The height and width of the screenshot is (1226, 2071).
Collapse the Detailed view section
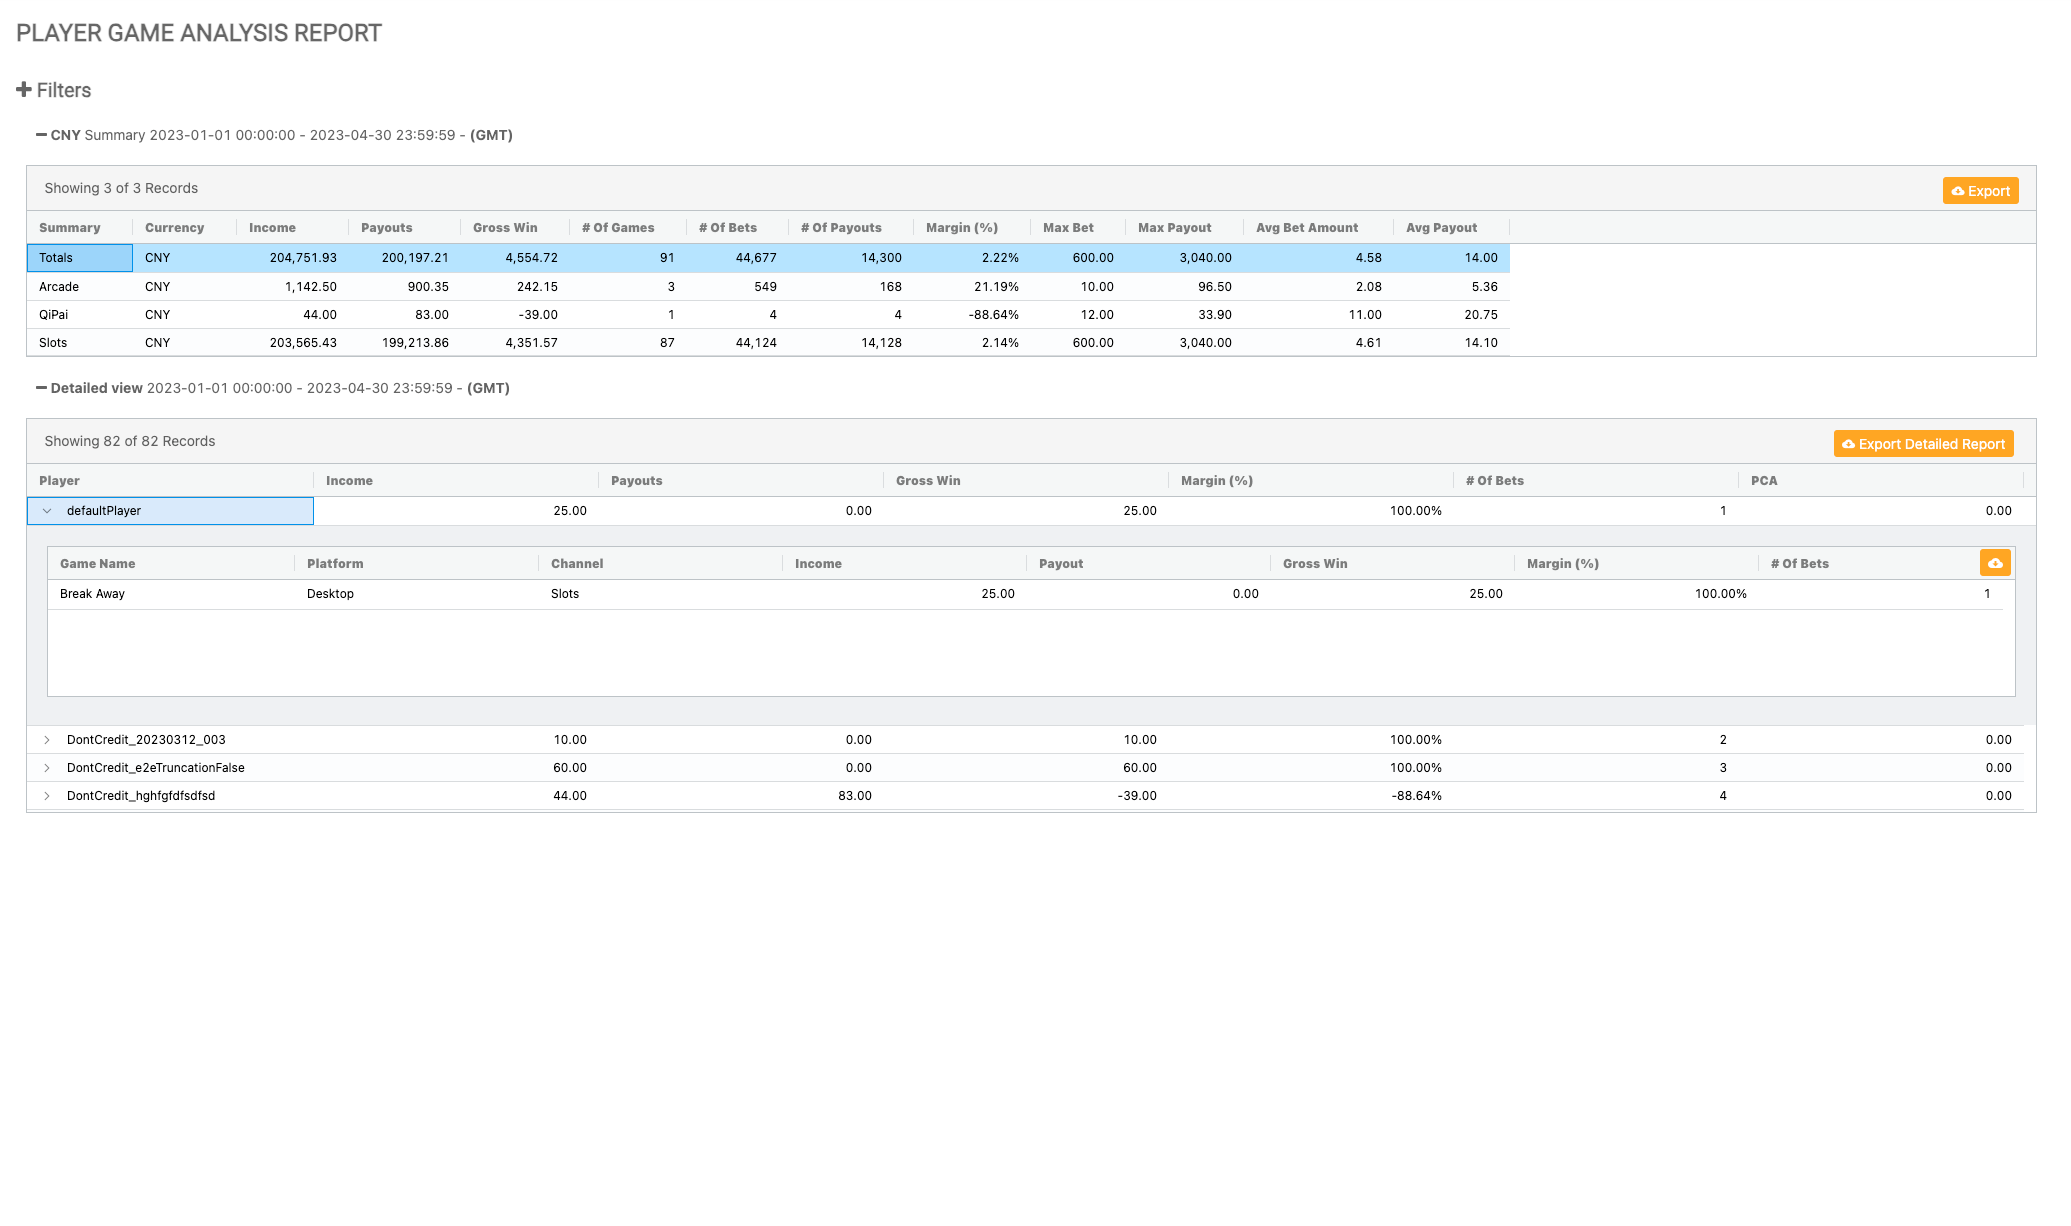[41, 388]
